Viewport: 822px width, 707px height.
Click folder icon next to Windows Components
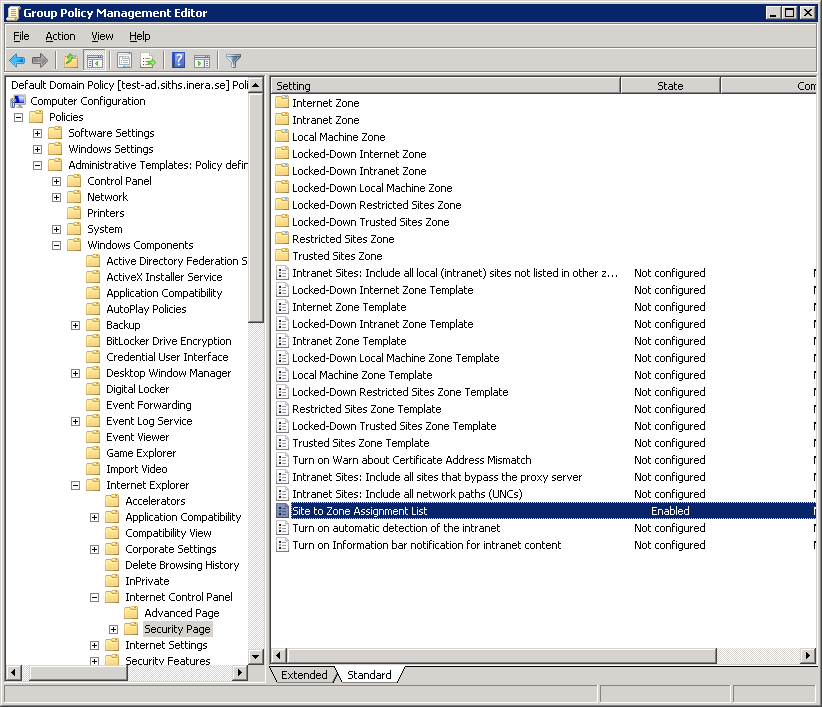(x=74, y=245)
